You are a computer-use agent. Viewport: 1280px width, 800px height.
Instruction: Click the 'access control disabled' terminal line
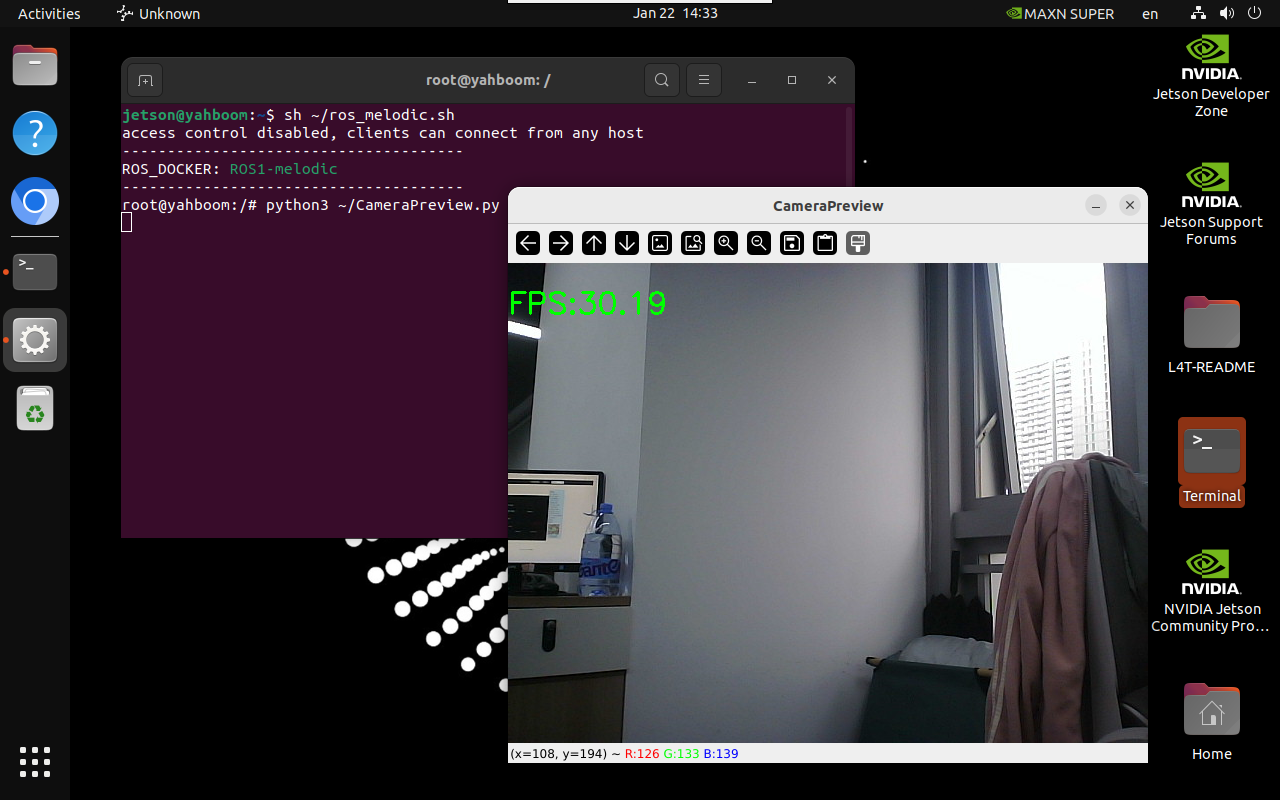[383, 133]
